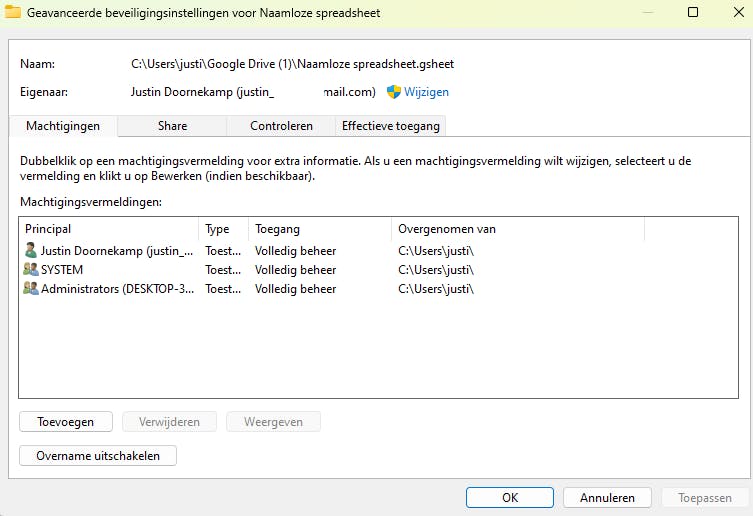Select the group icon beside SYSTEM
The height and width of the screenshot is (516, 753).
(31, 270)
